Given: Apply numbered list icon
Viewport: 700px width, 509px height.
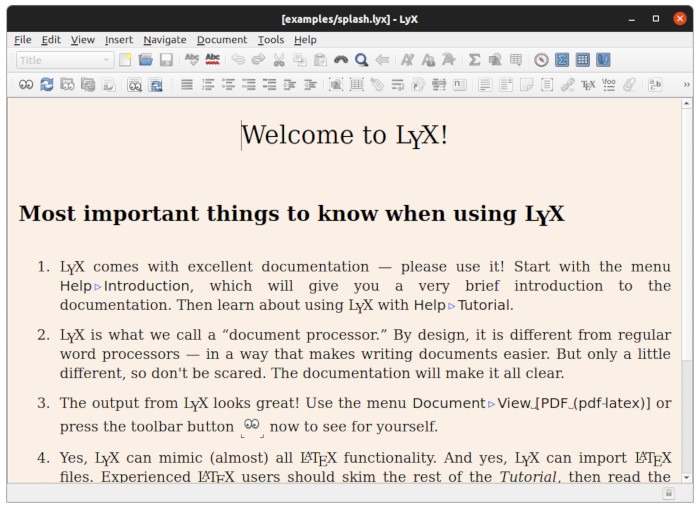Looking at the screenshot, I should [x=208, y=84].
